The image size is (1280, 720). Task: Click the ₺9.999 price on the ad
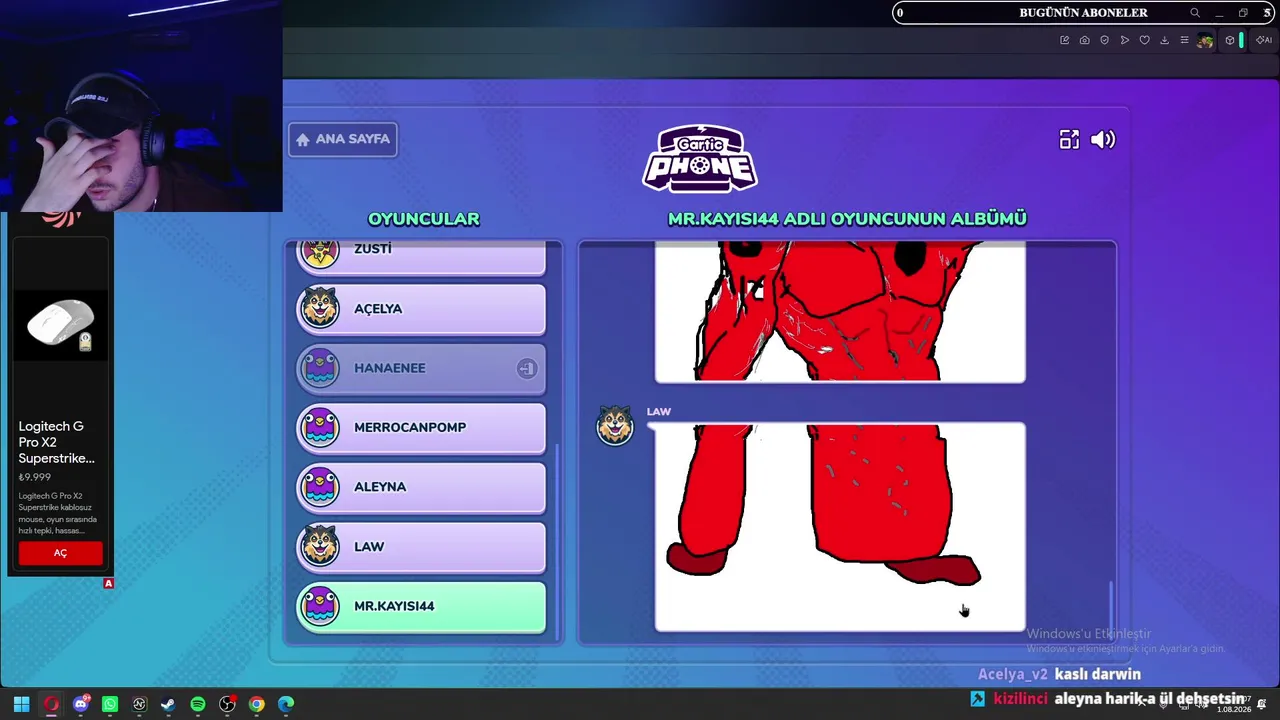[34, 477]
